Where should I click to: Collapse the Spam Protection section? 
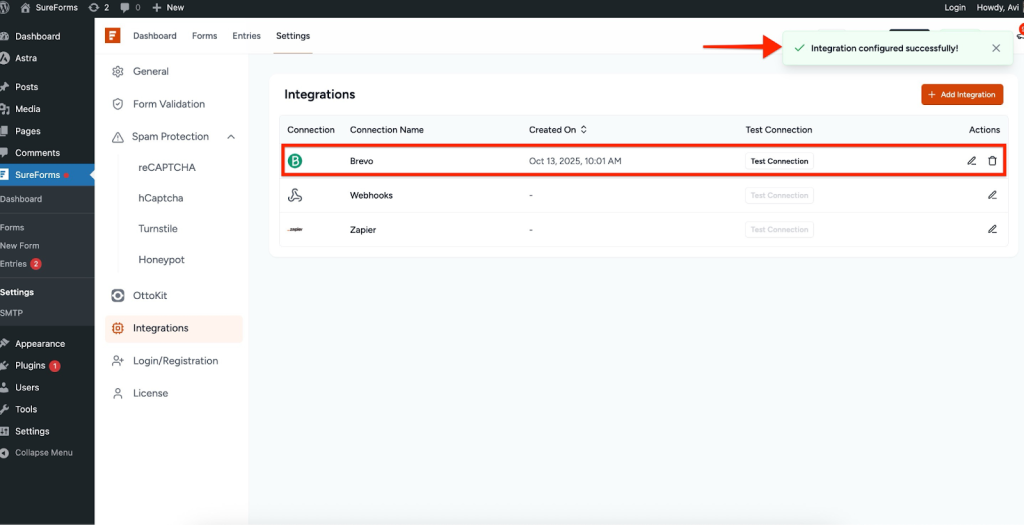tap(231, 137)
